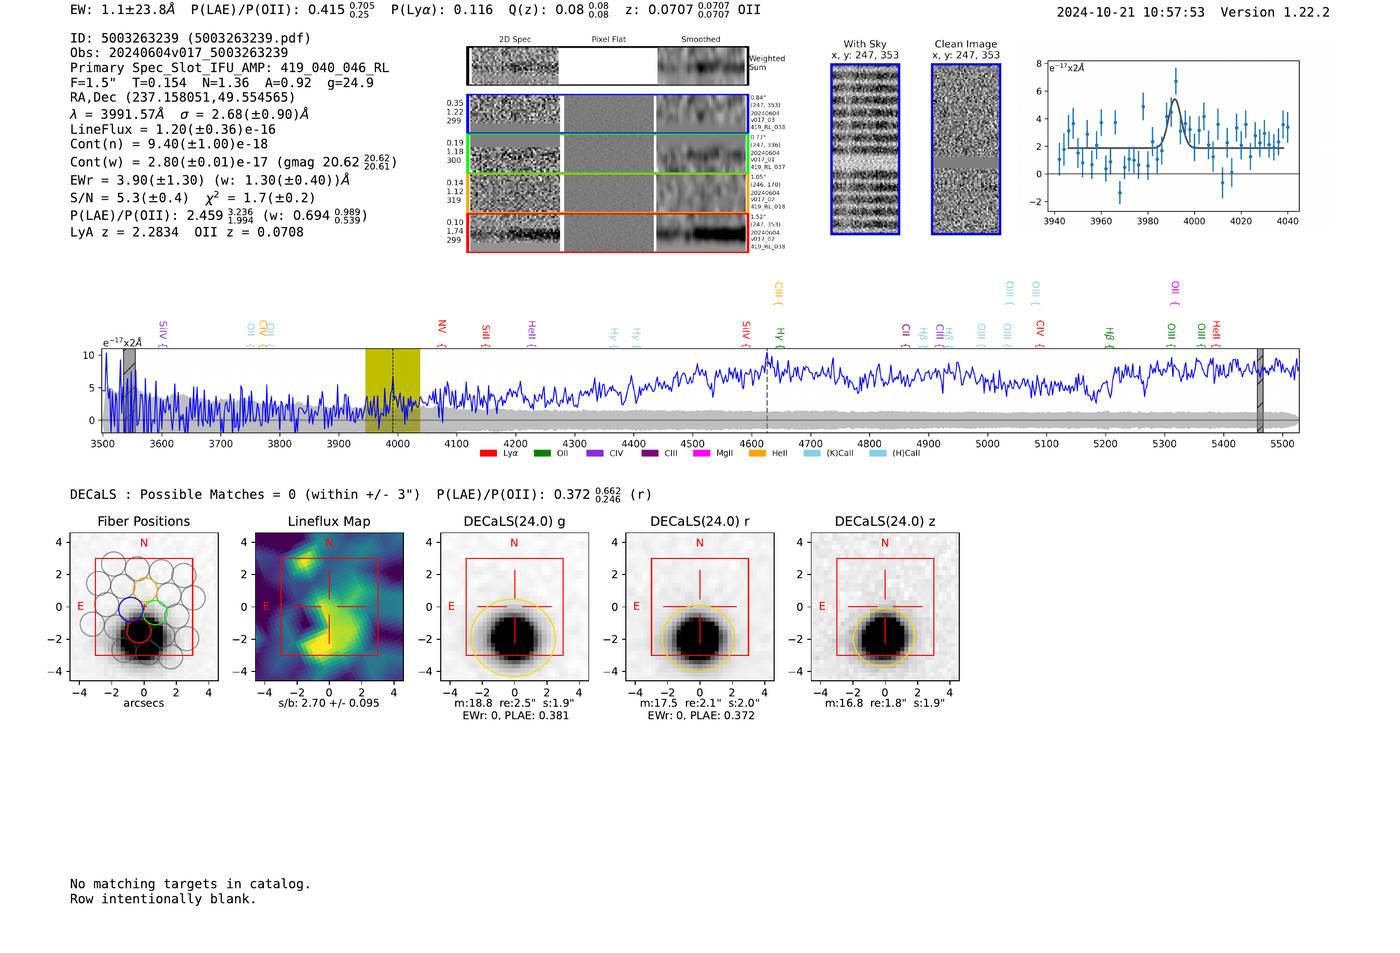Screen dimensions: 1400x953
Task: Open the DECaLS(24.0) g image
Action: point(514,607)
